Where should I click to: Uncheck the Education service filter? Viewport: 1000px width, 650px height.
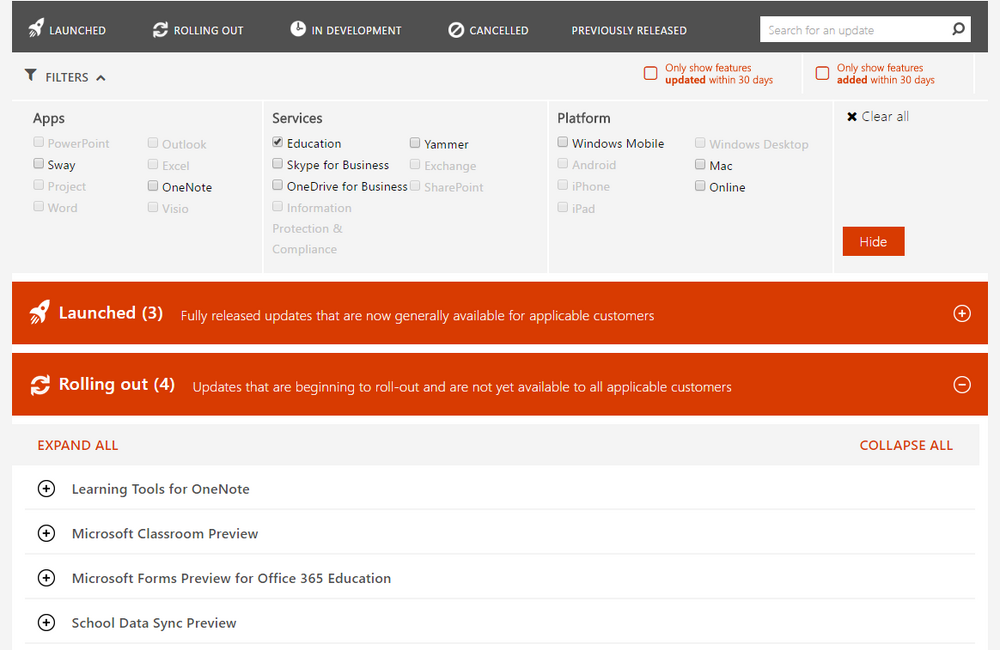click(x=277, y=142)
